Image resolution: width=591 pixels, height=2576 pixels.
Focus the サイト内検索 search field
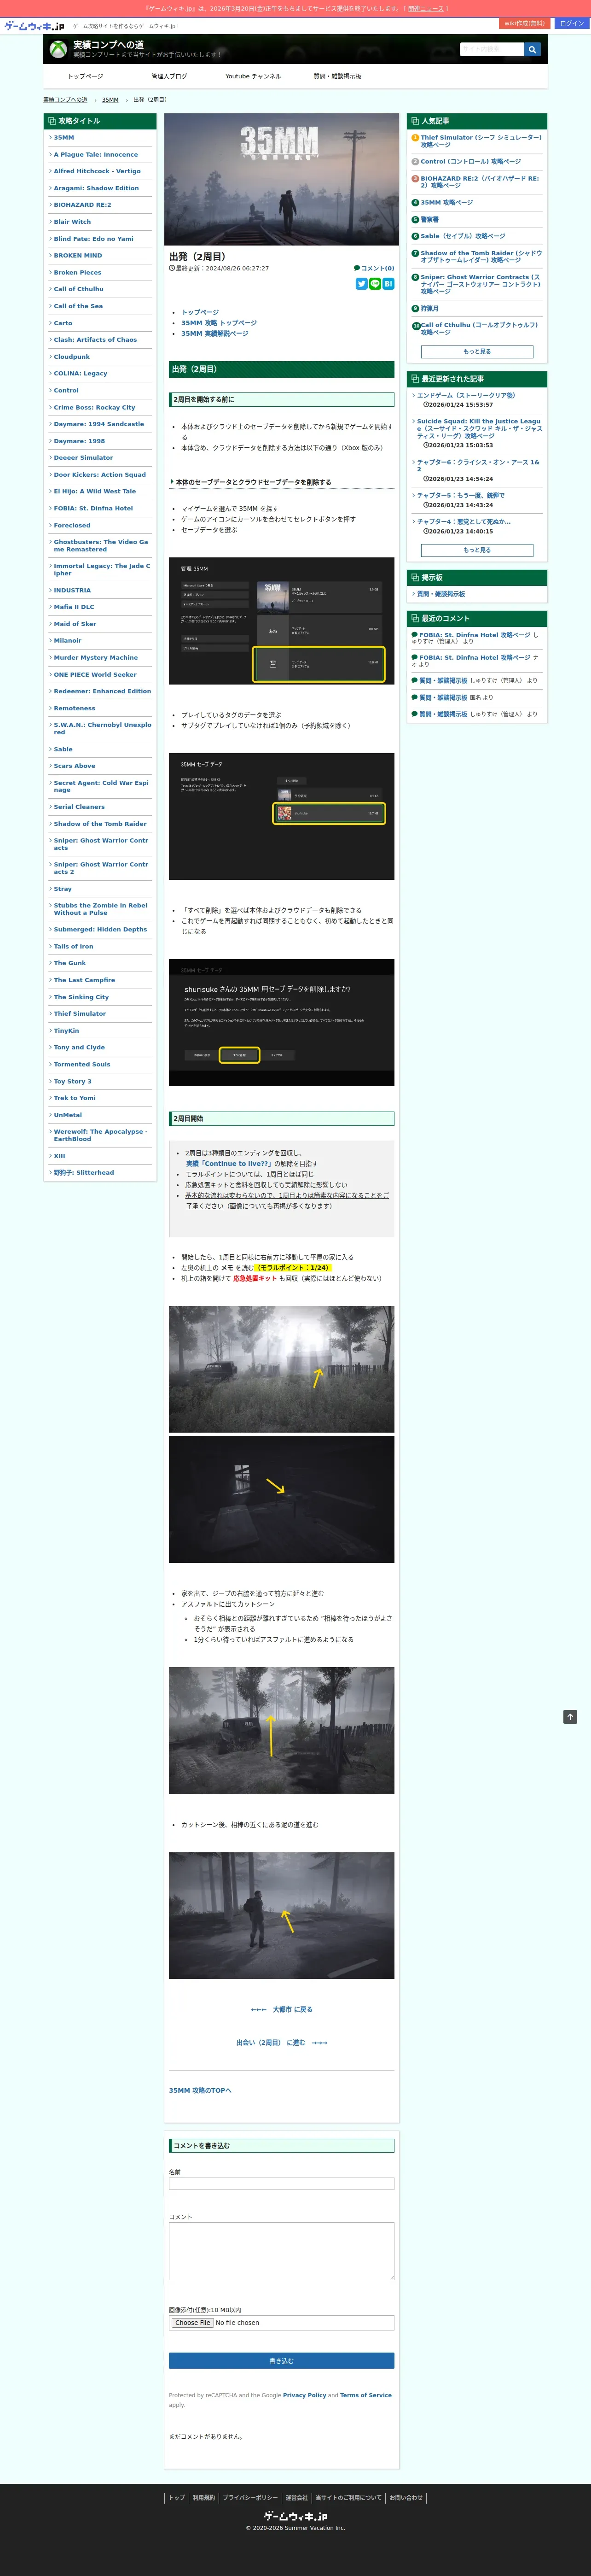click(x=492, y=49)
